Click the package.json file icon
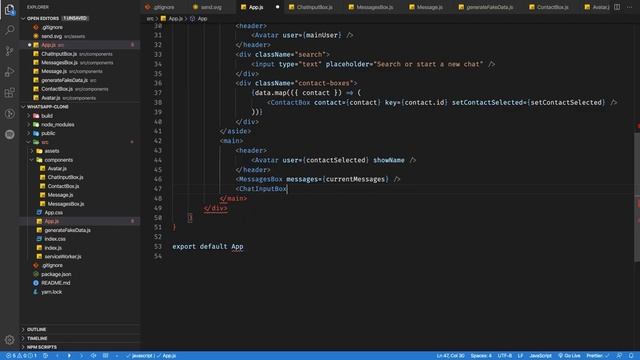640x360 pixels. [36, 274]
